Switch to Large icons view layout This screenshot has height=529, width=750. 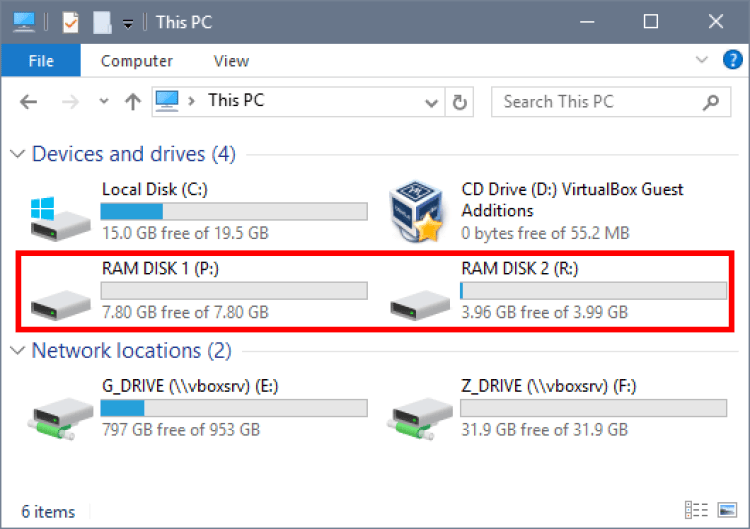(x=726, y=510)
